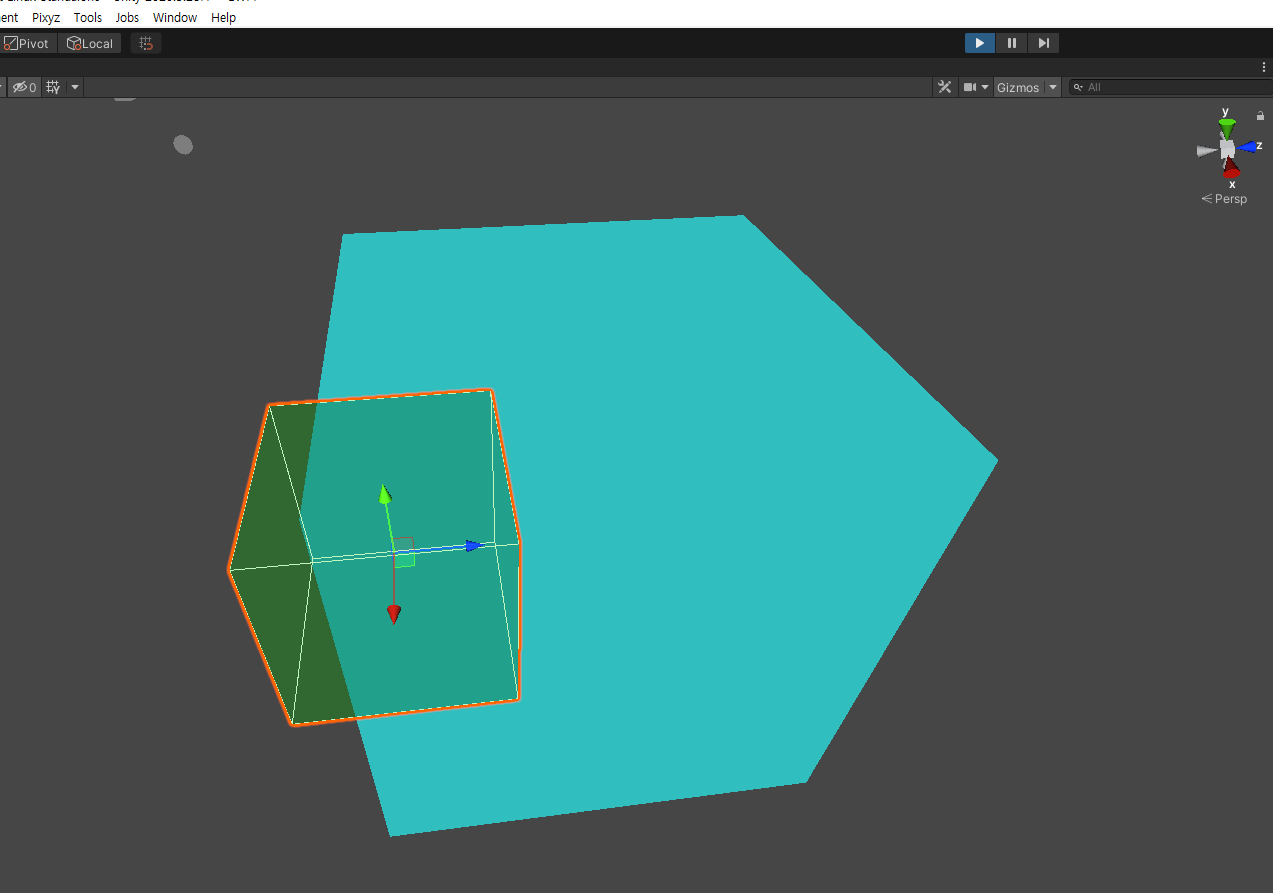Click the scene view wrench tool settings icon

click(944, 87)
